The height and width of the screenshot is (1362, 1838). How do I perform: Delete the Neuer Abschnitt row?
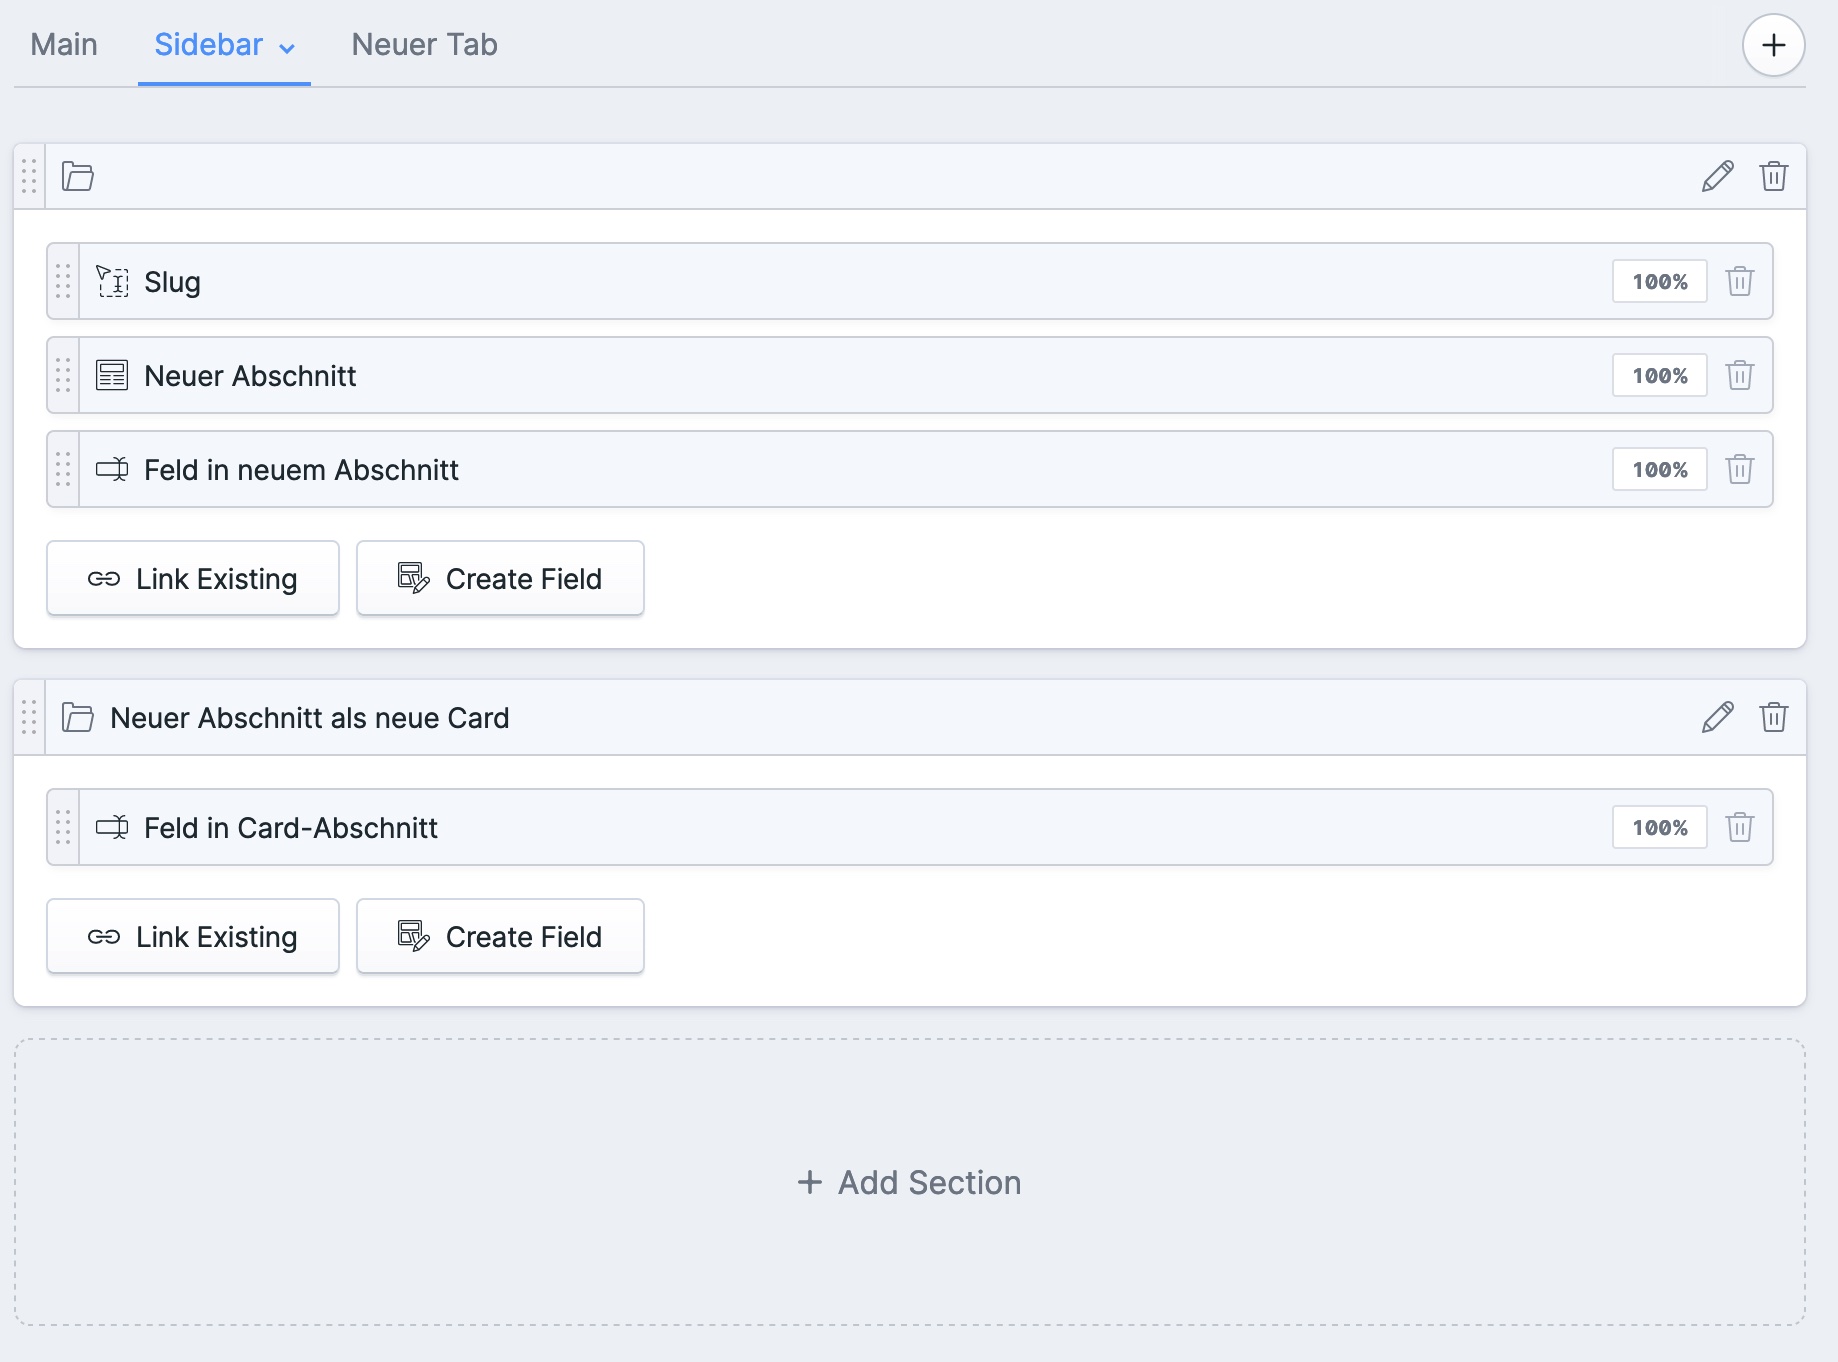[x=1740, y=375]
